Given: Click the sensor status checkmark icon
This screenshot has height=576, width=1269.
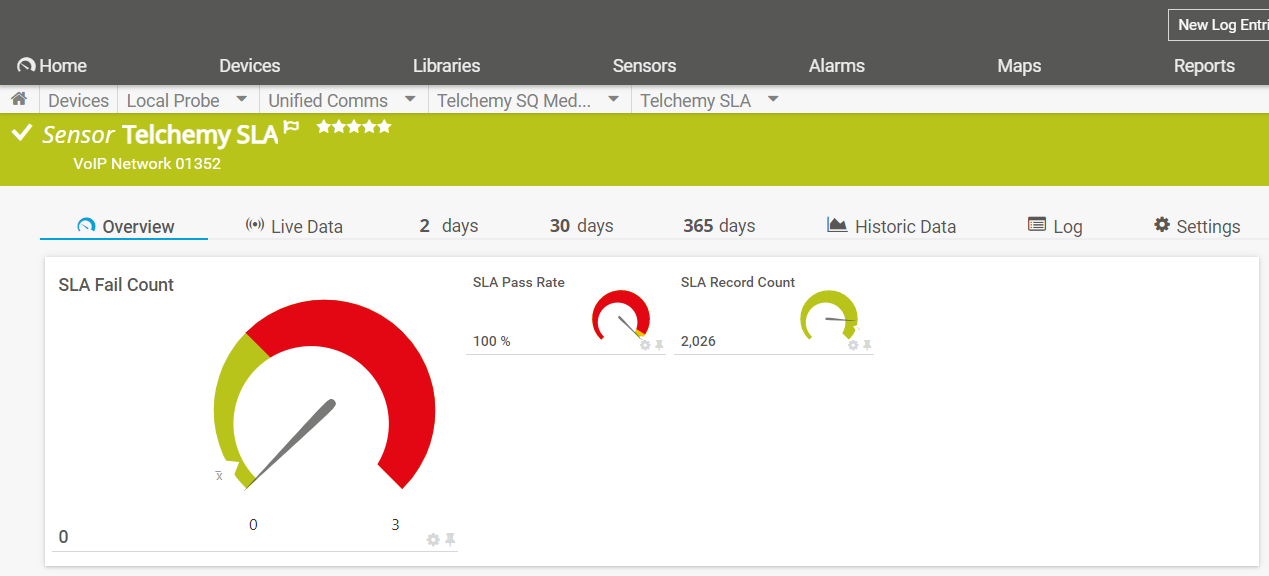Looking at the screenshot, I should [22, 133].
